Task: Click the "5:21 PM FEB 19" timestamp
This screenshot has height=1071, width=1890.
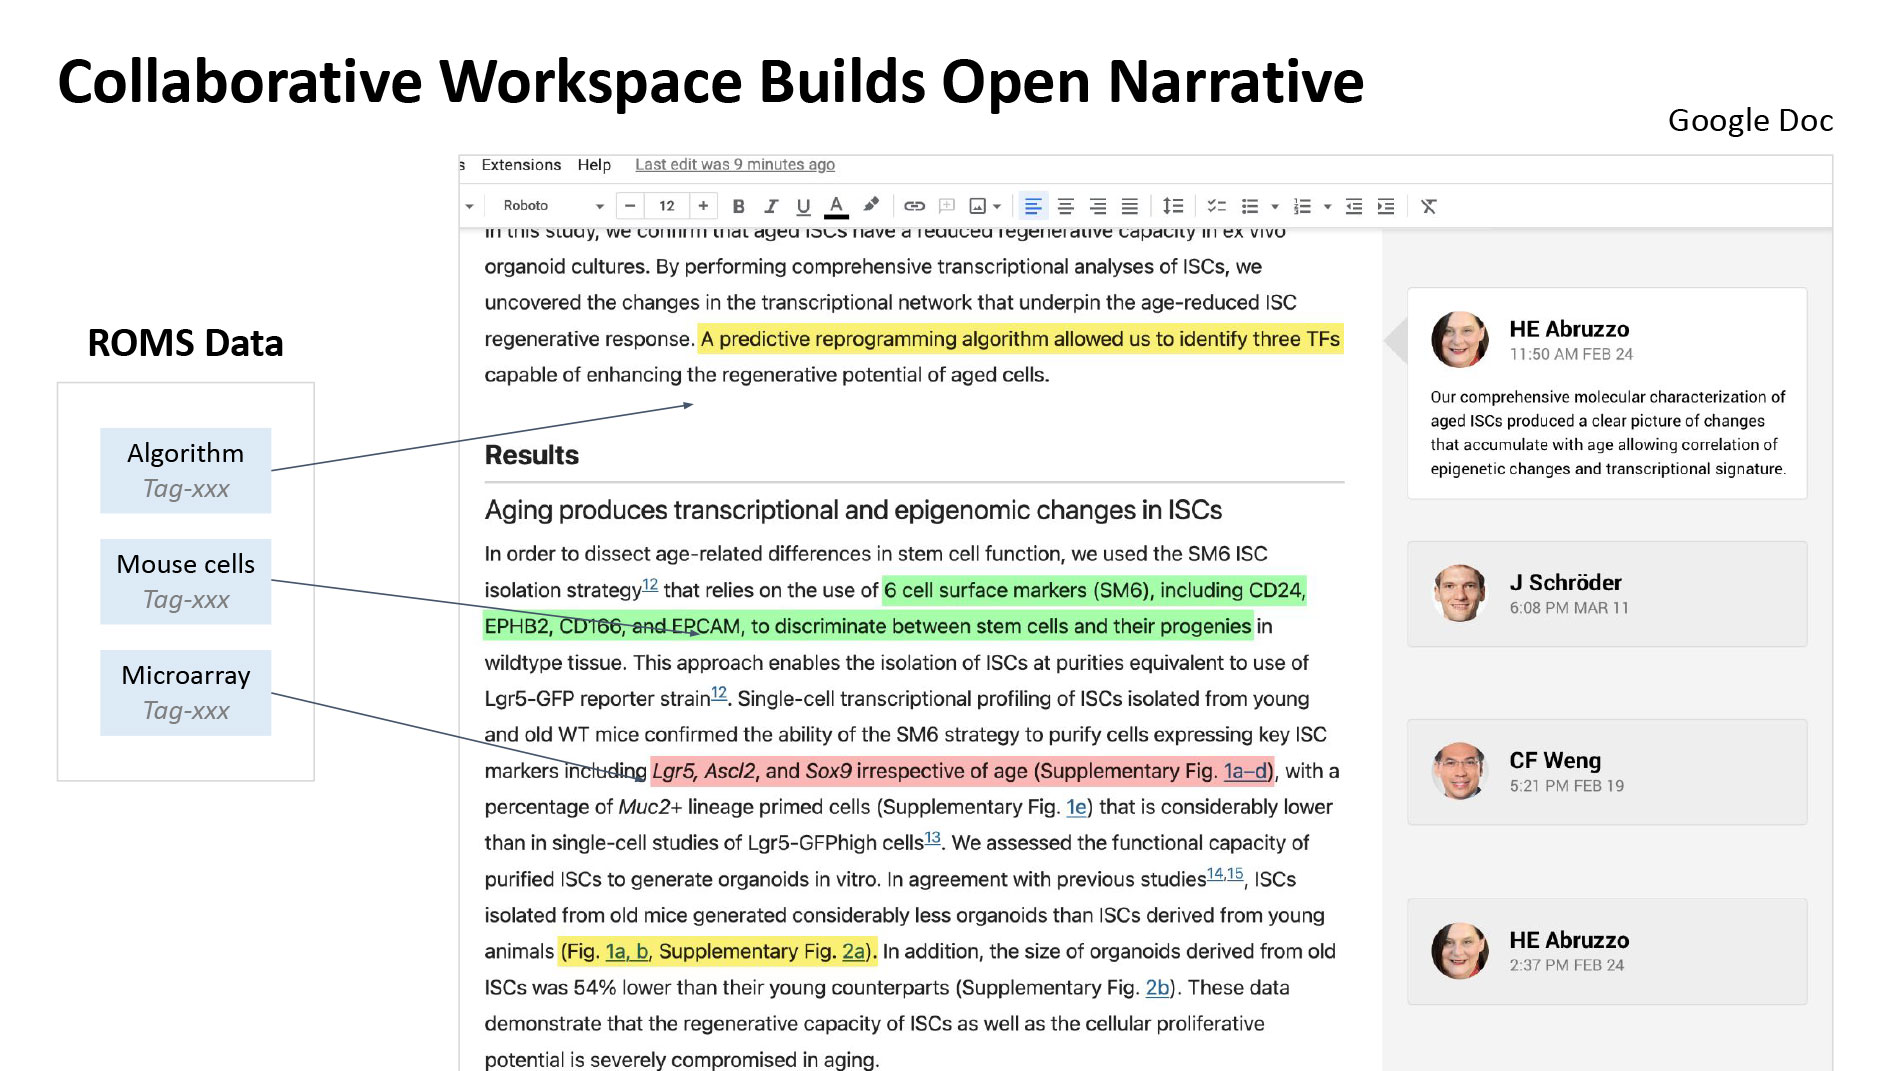Action: pos(1567,786)
